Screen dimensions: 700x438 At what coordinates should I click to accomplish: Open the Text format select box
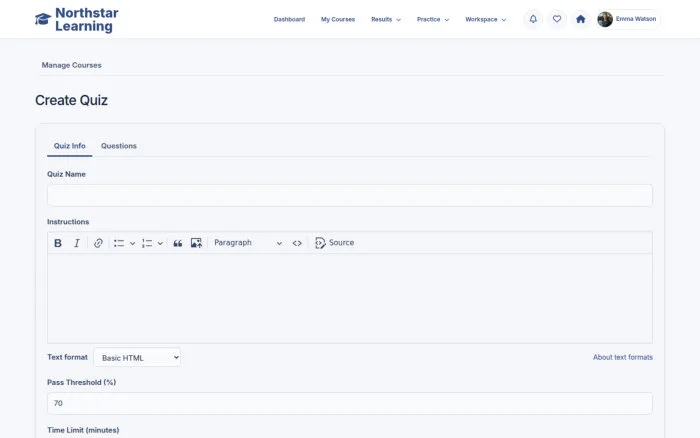tap(137, 357)
